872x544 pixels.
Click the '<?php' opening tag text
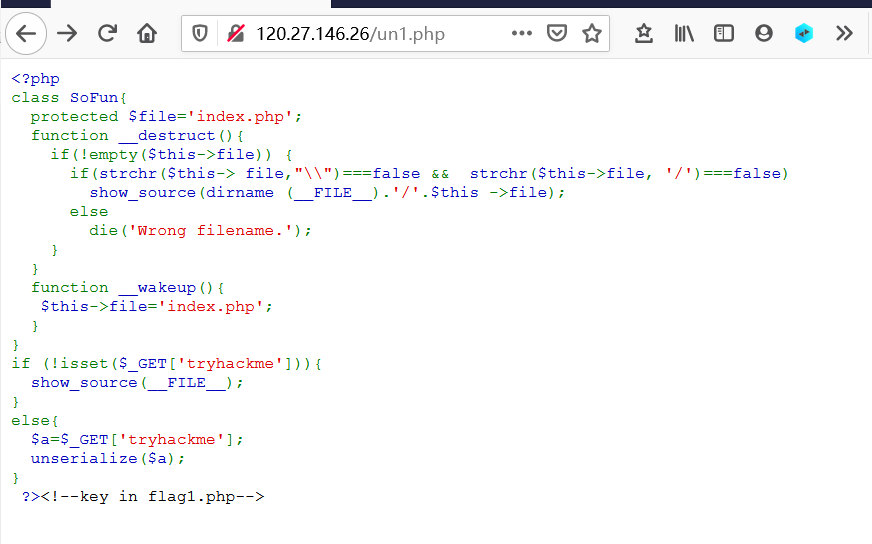36,79
